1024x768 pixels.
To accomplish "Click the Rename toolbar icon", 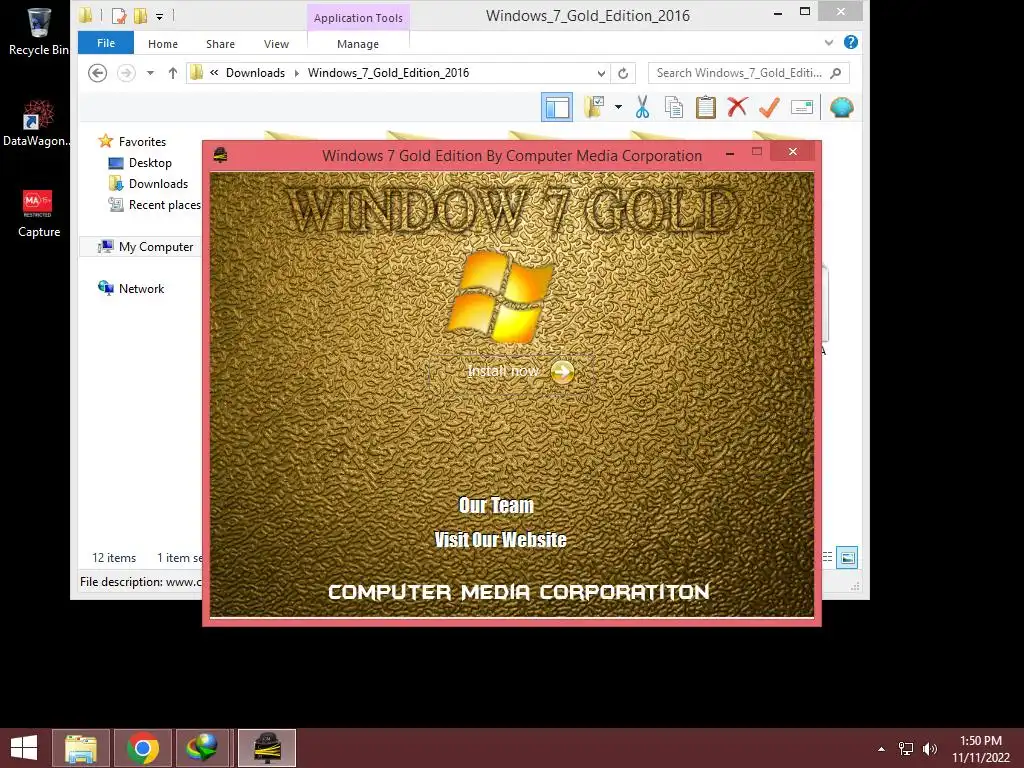I will point(802,107).
